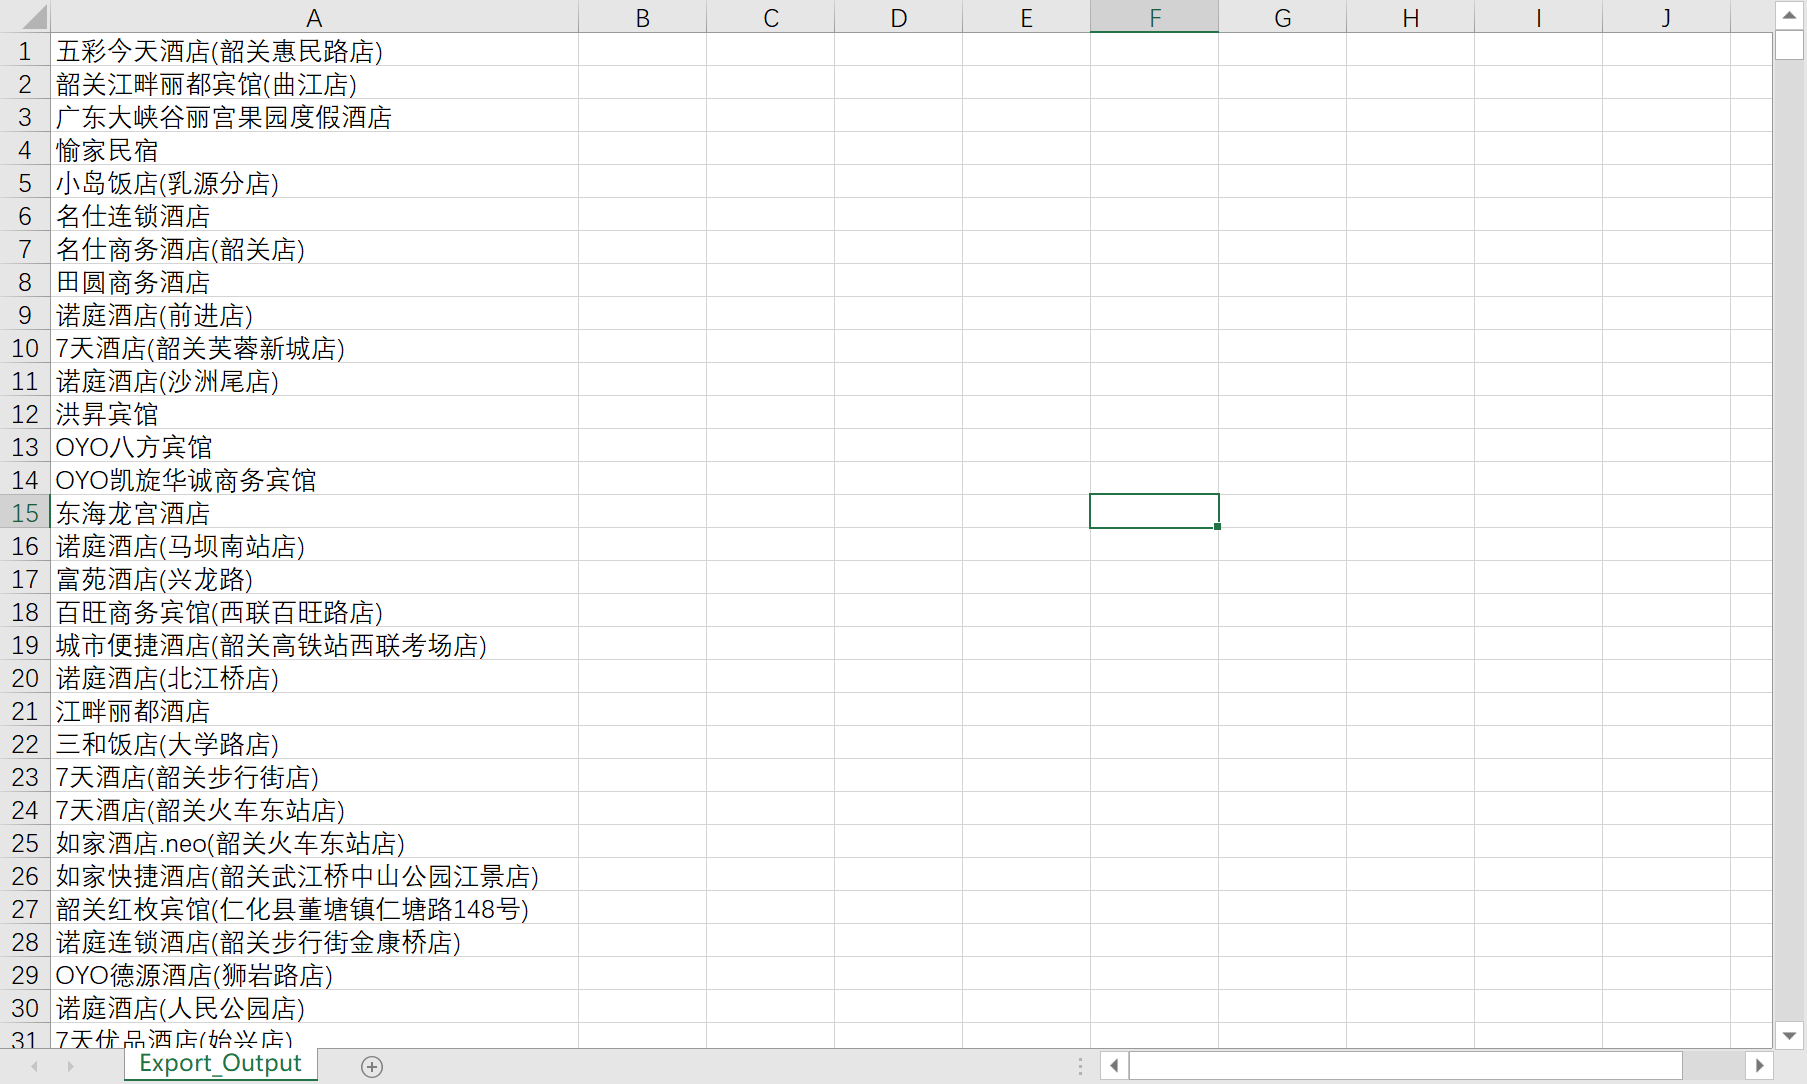Select cell with 诺庭酒店(人民公园店)
The height and width of the screenshot is (1084, 1807).
[x=314, y=1008]
